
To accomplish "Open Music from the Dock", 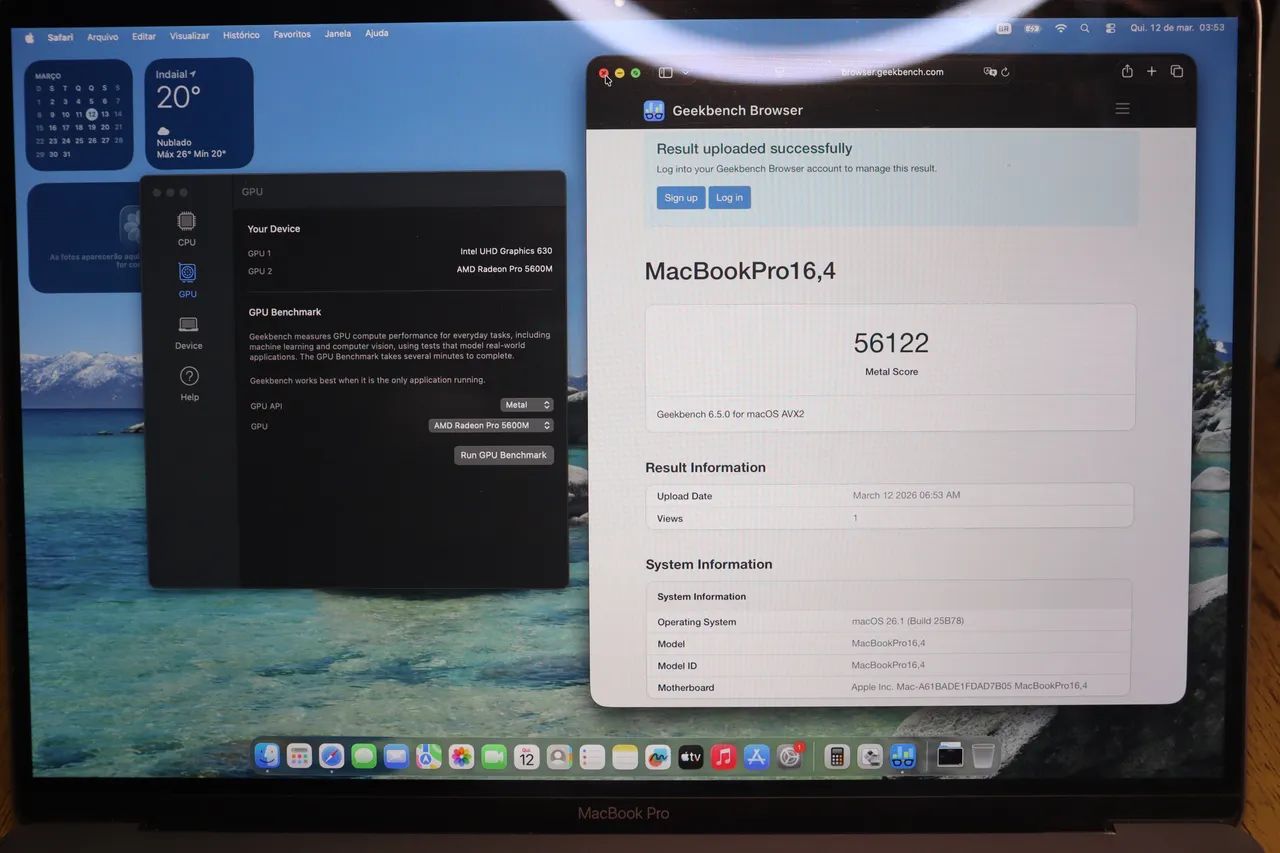I will (x=724, y=757).
